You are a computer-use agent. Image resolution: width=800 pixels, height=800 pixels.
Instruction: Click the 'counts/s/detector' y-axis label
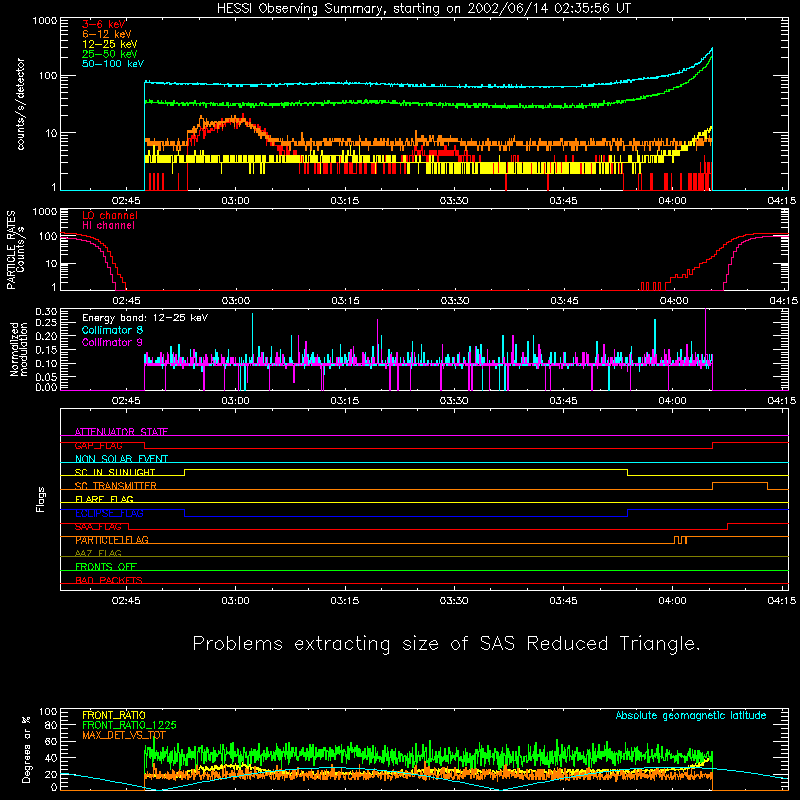pos(21,104)
